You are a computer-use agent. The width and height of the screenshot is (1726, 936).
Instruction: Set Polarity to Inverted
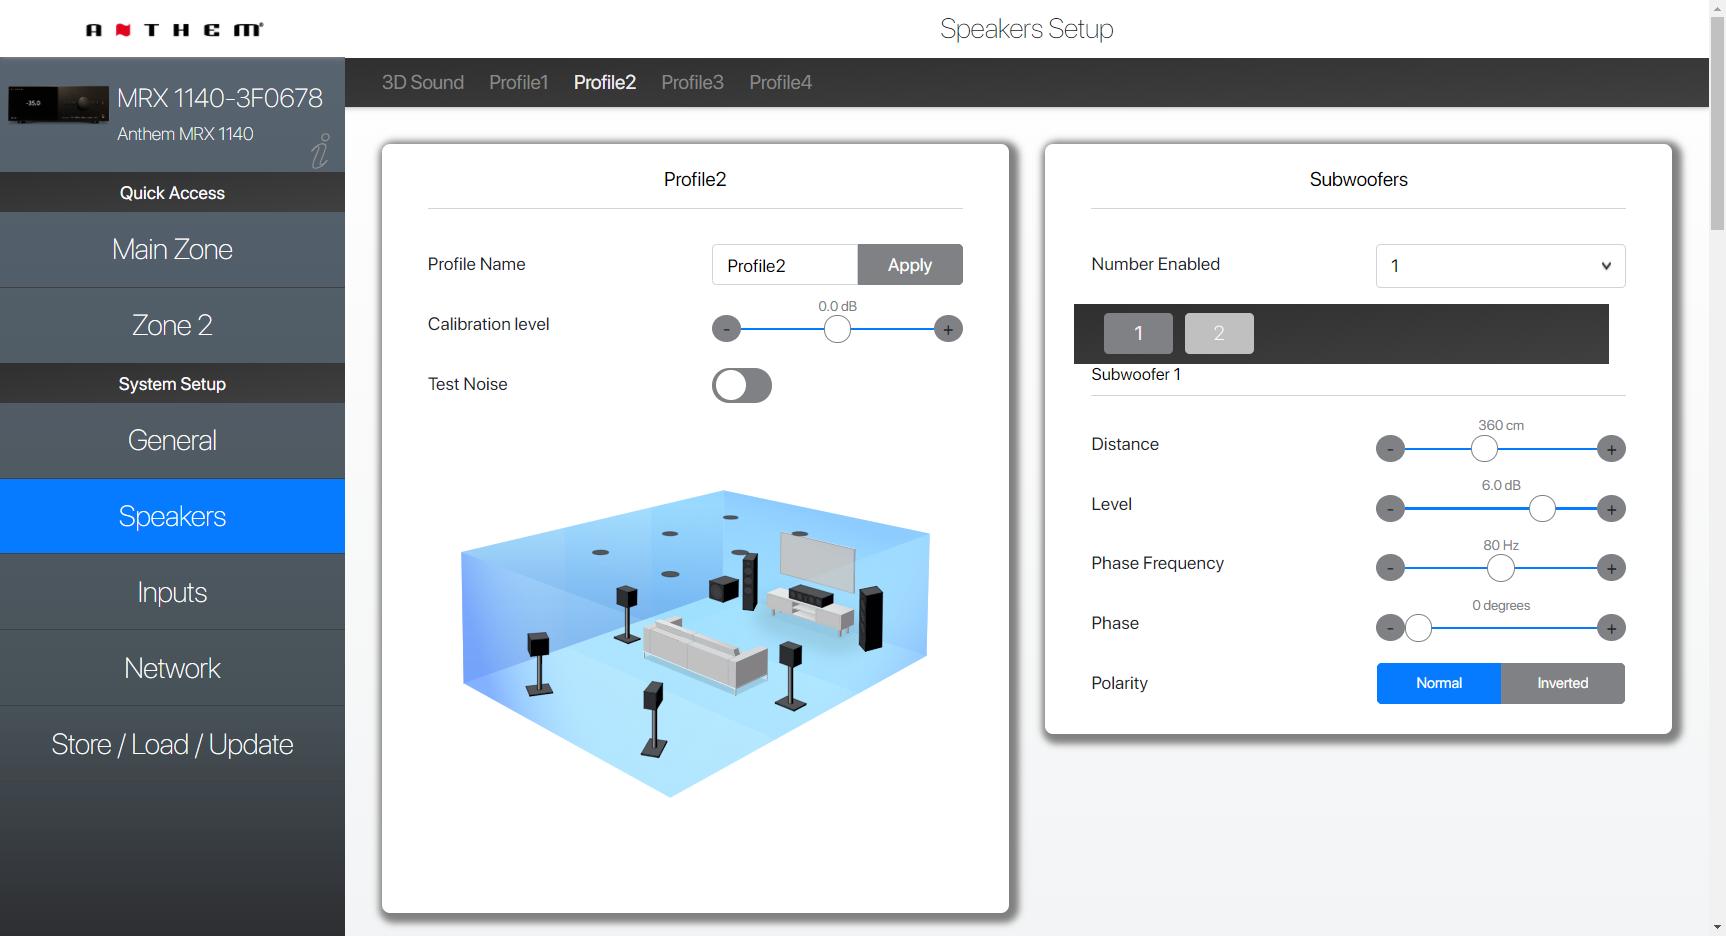[1563, 683]
